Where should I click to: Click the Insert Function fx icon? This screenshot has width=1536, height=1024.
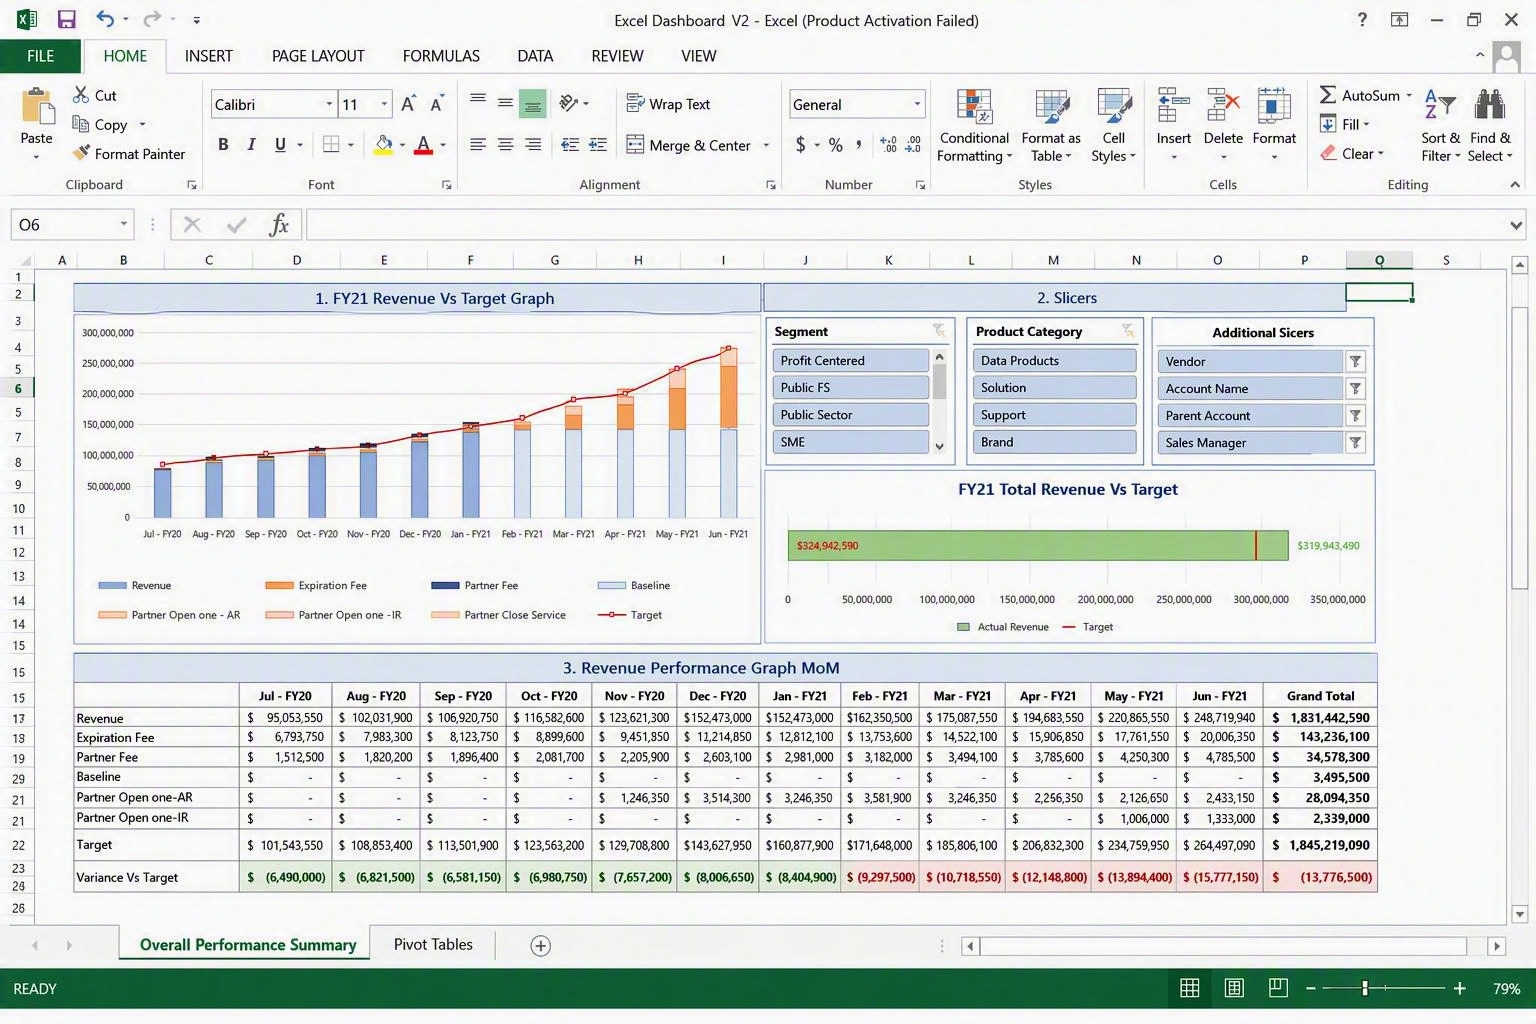point(279,225)
